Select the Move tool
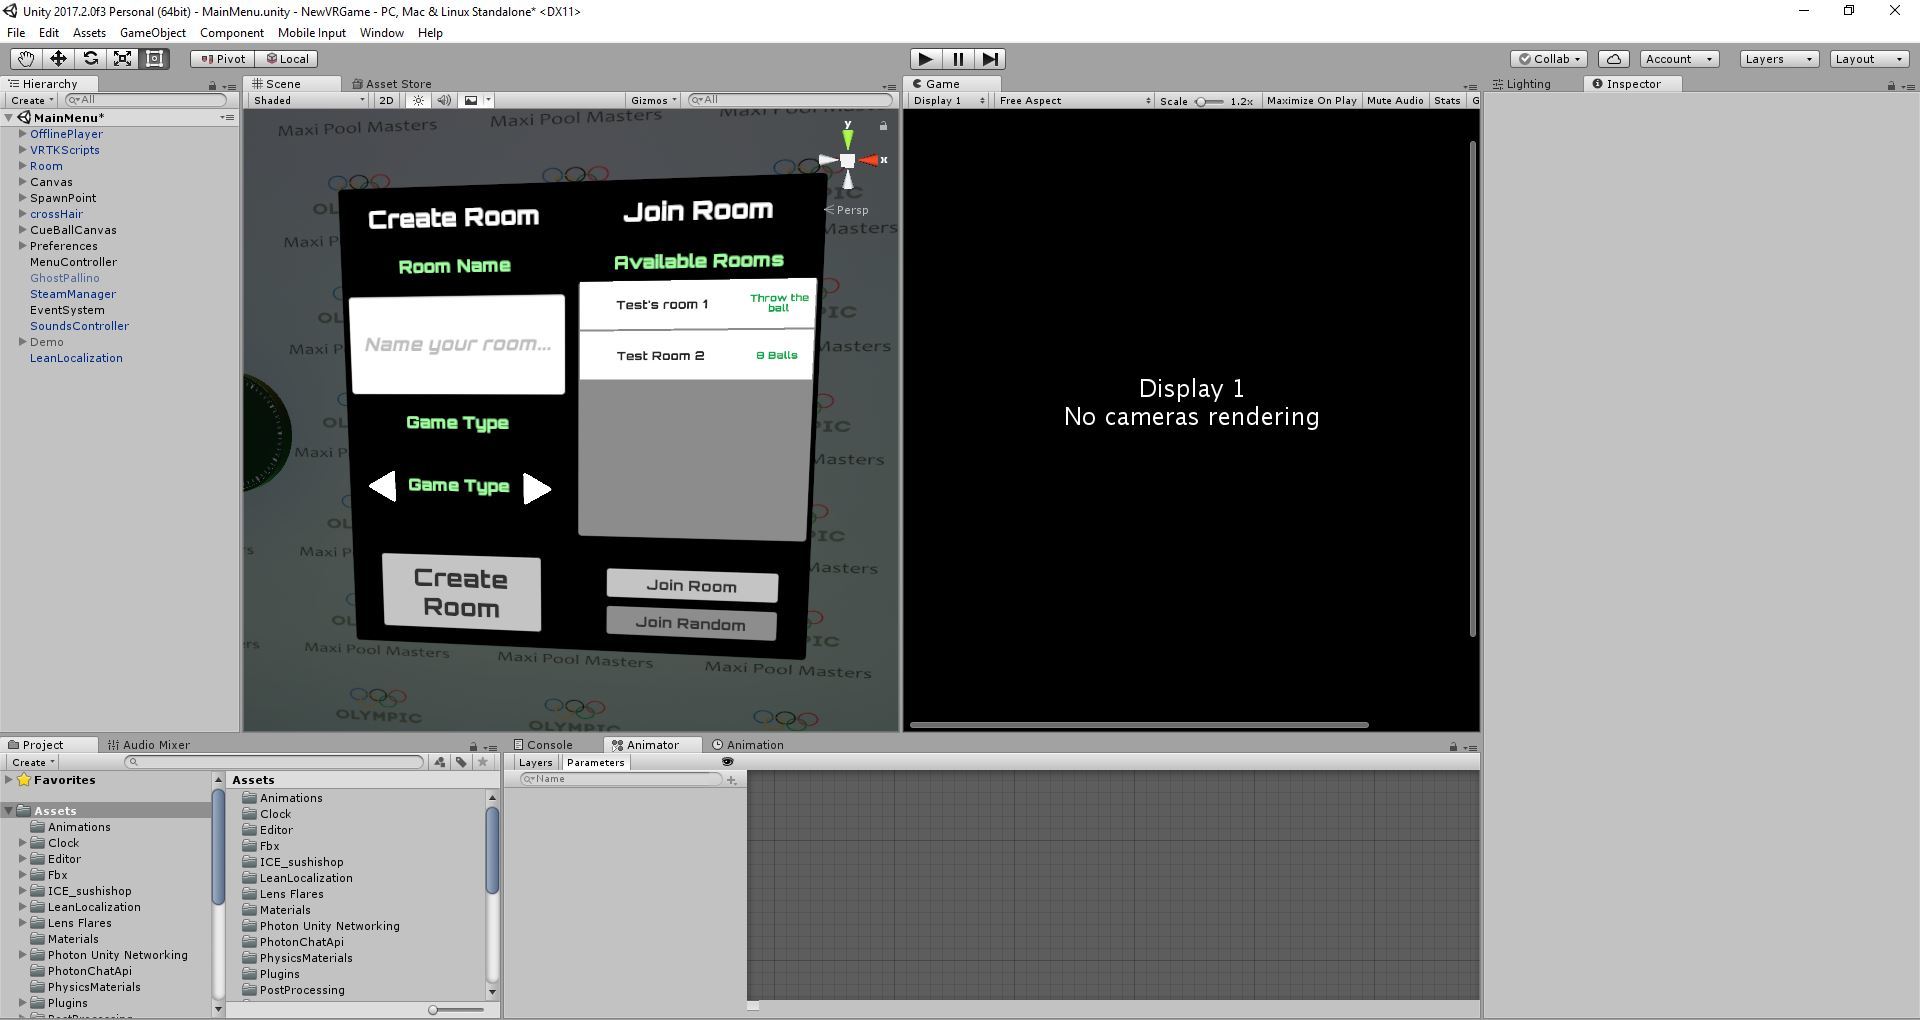Image resolution: width=1920 pixels, height=1020 pixels. pos(58,59)
